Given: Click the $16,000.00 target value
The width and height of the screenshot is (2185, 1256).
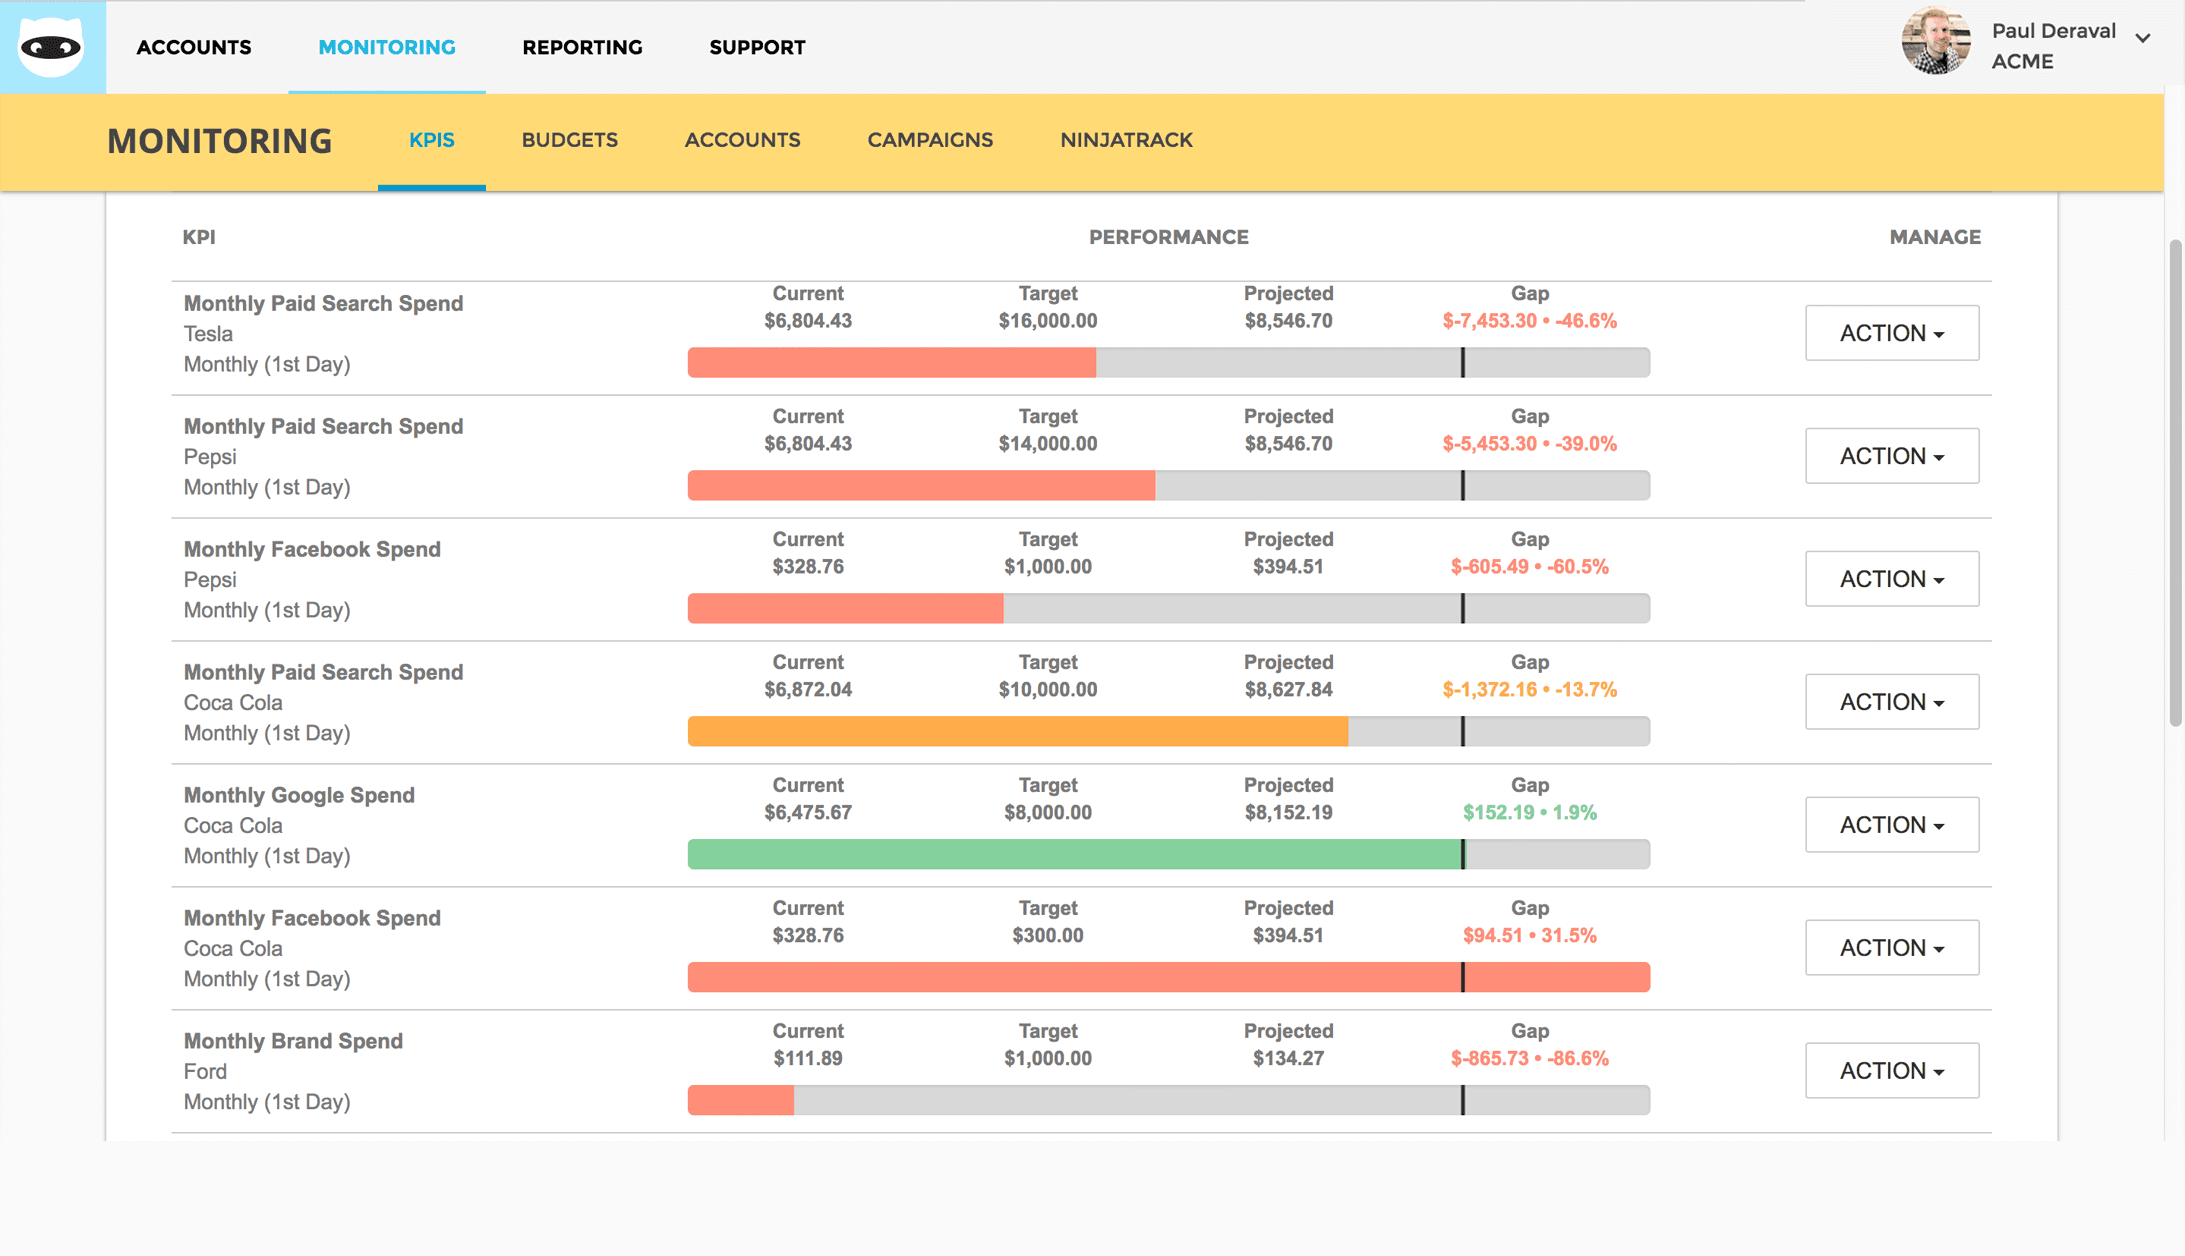Looking at the screenshot, I should pos(1047,321).
